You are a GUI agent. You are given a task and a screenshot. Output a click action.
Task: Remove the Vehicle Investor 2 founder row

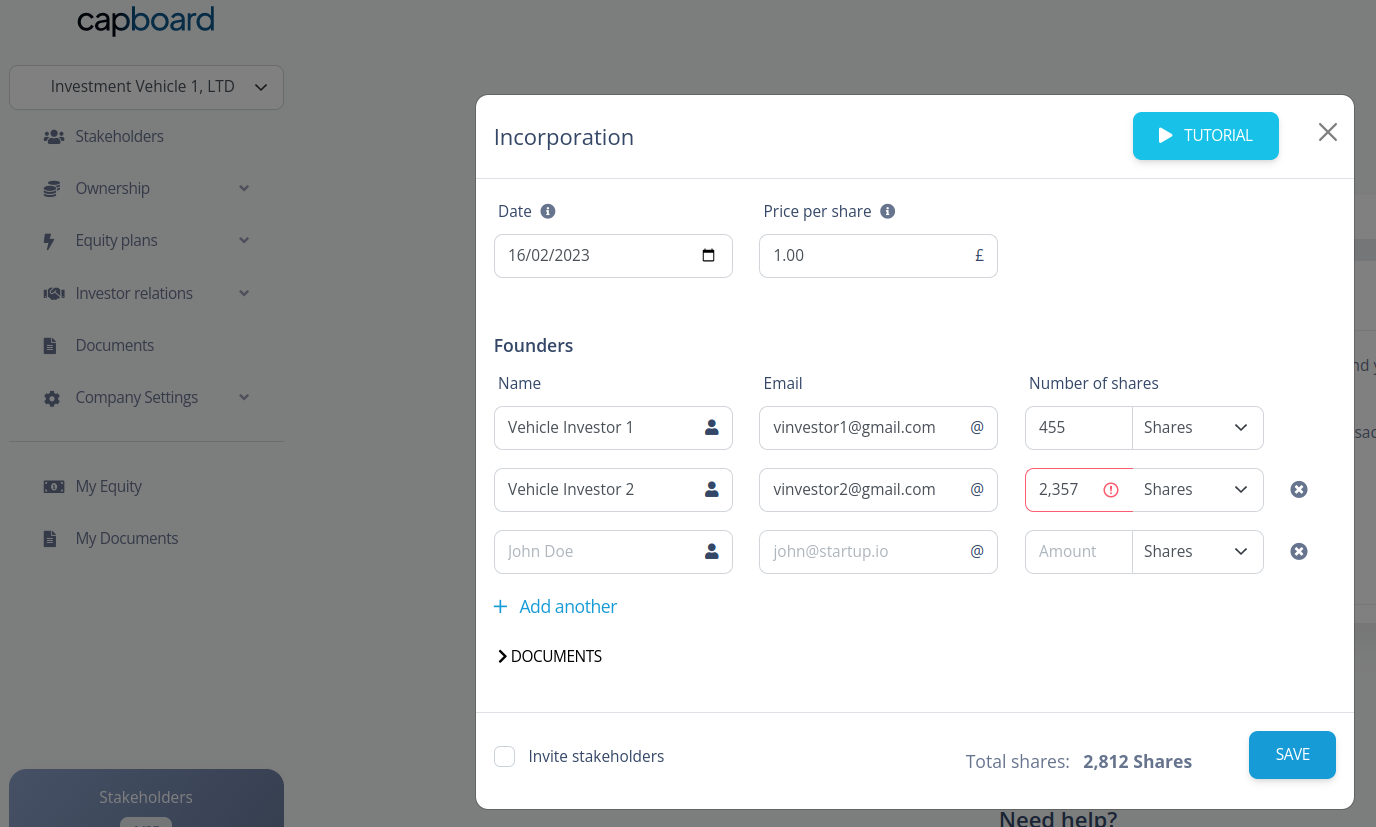point(1299,489)
